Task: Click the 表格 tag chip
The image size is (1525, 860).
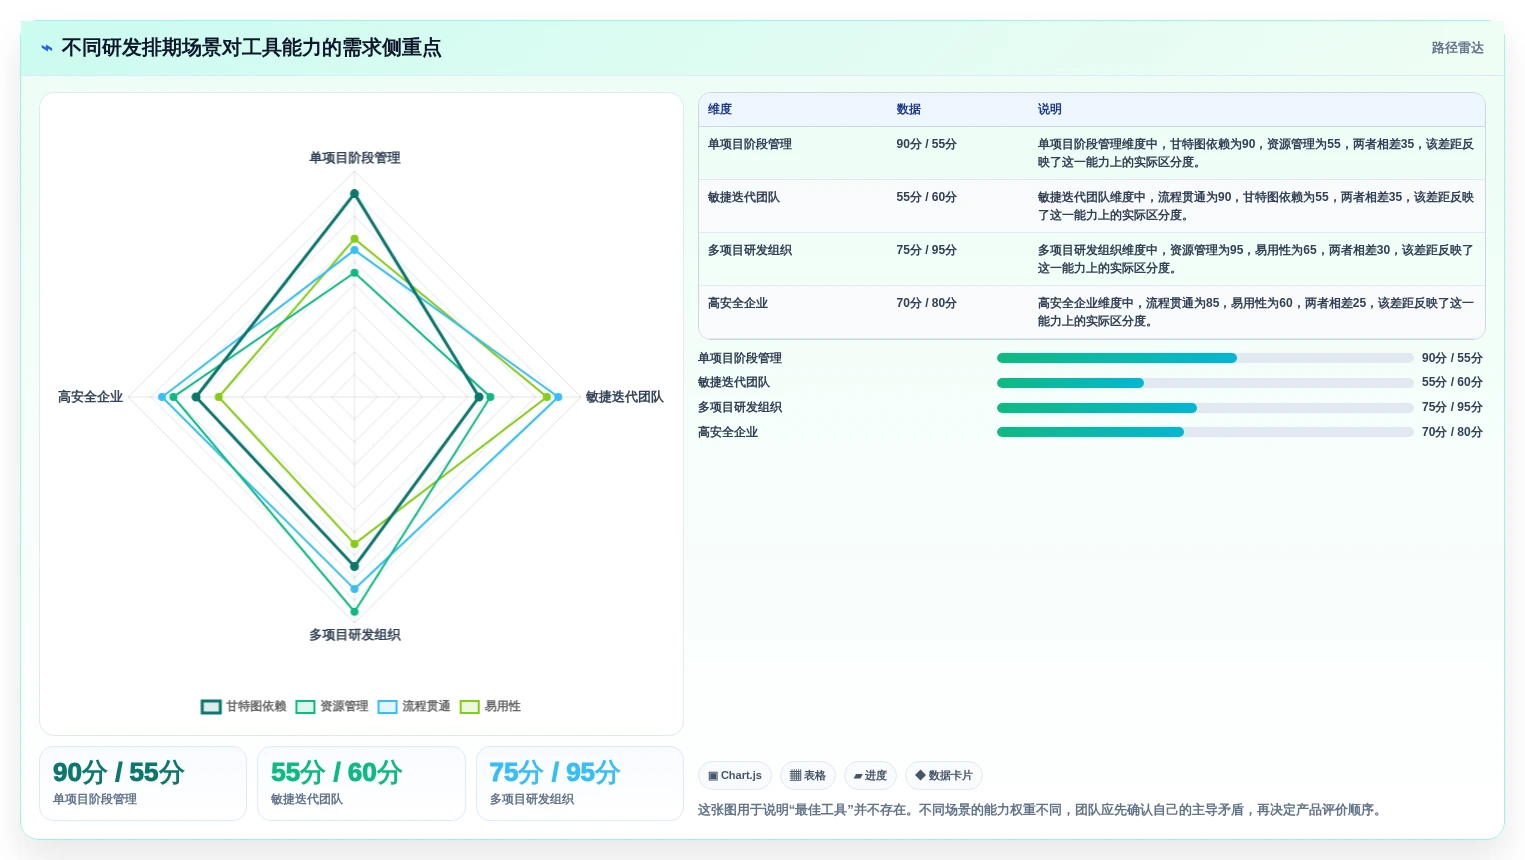Action: (808, 776)
